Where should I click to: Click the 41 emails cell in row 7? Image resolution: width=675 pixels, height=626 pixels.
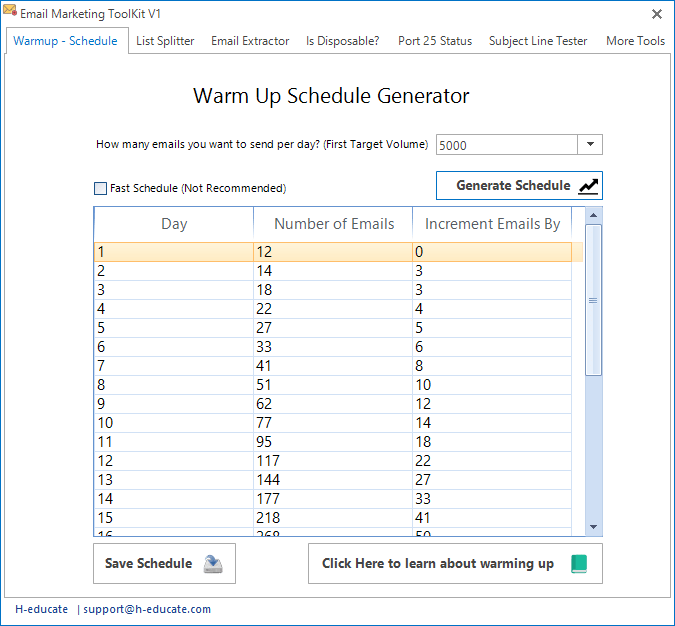point(333,366)
